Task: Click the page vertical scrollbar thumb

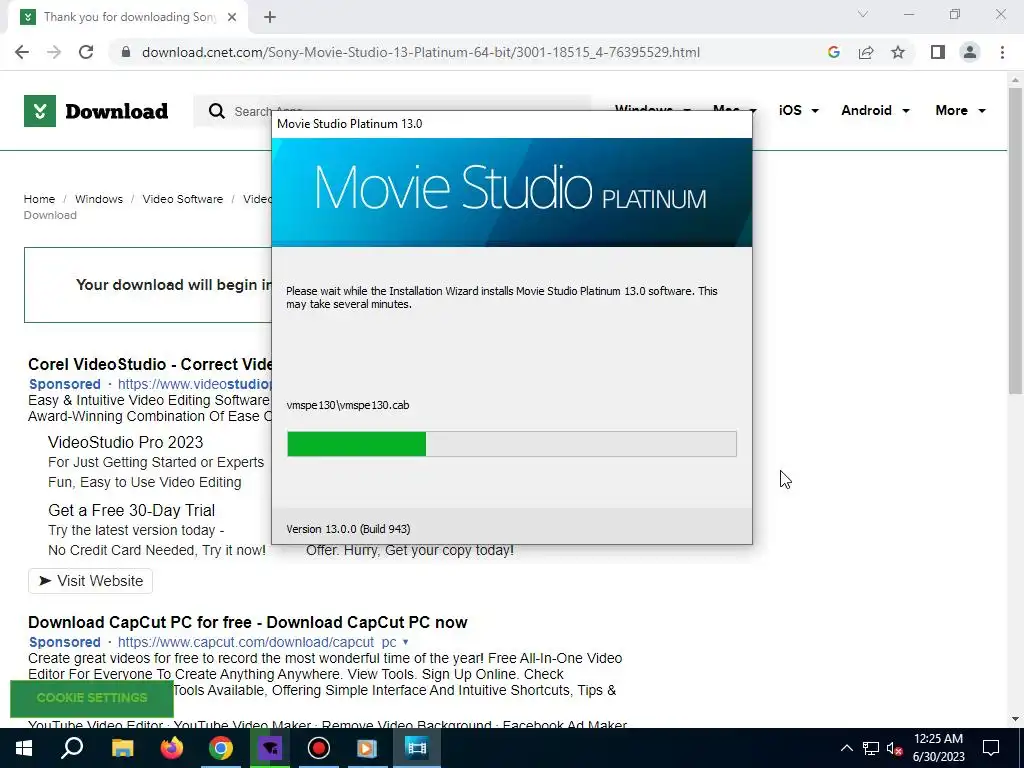Action: [x=1015, y=240]
